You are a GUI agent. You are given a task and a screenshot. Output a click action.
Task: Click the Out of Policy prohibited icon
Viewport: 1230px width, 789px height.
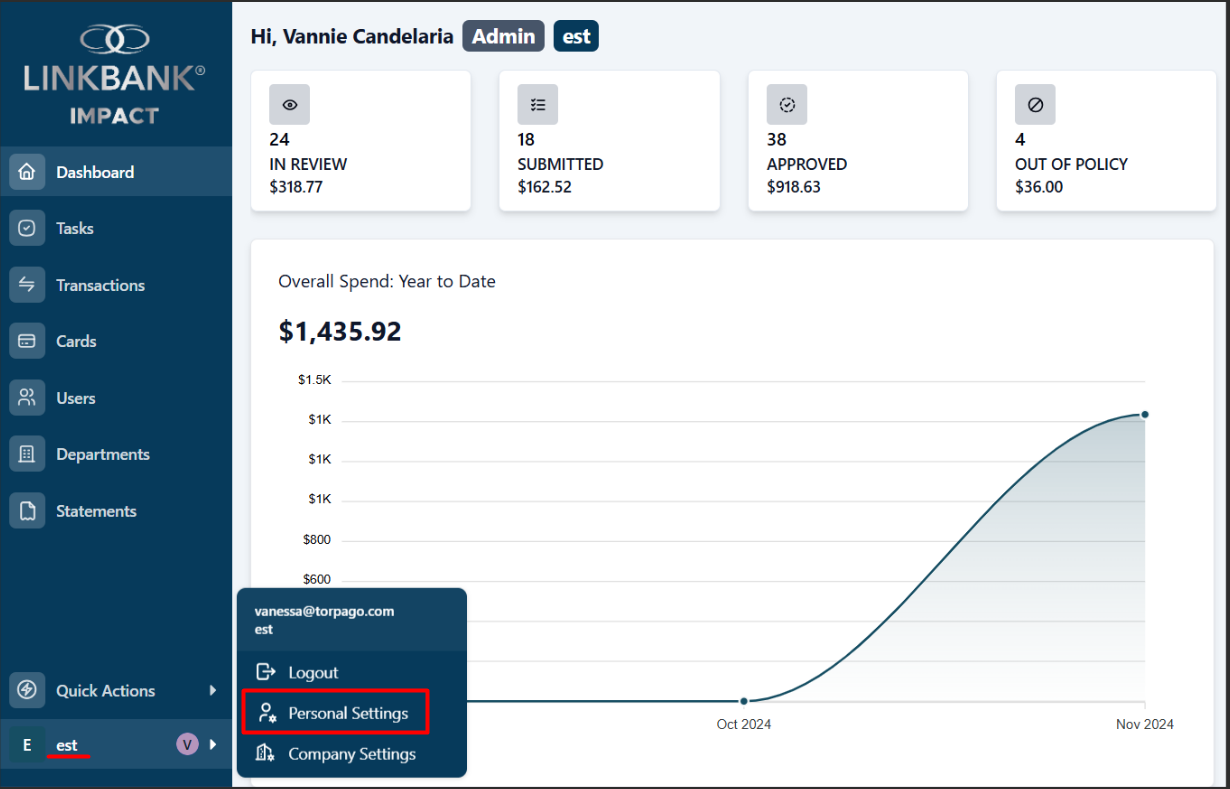pyautogui.click(x=1035, y=105)
